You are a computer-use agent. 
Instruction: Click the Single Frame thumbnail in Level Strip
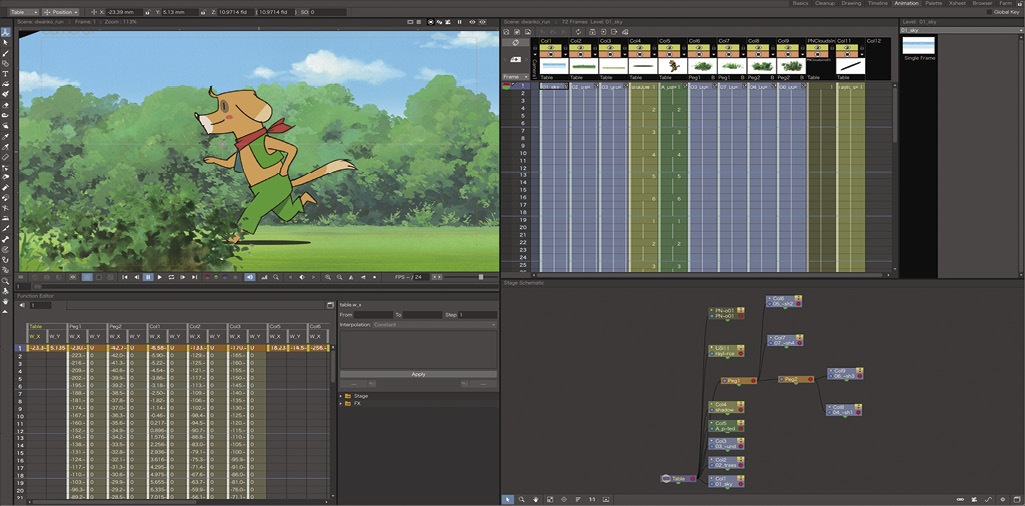[918, 46]
